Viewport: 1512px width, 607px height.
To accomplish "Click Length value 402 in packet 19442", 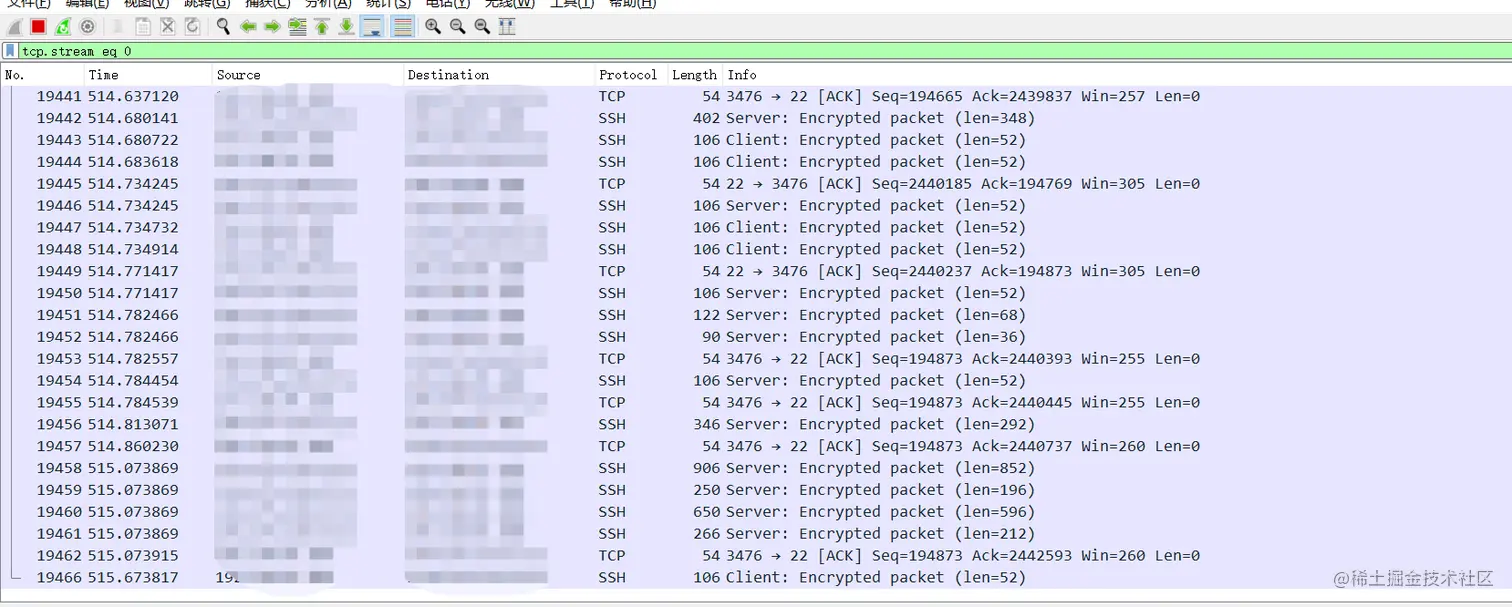I will tap(707, 118).
